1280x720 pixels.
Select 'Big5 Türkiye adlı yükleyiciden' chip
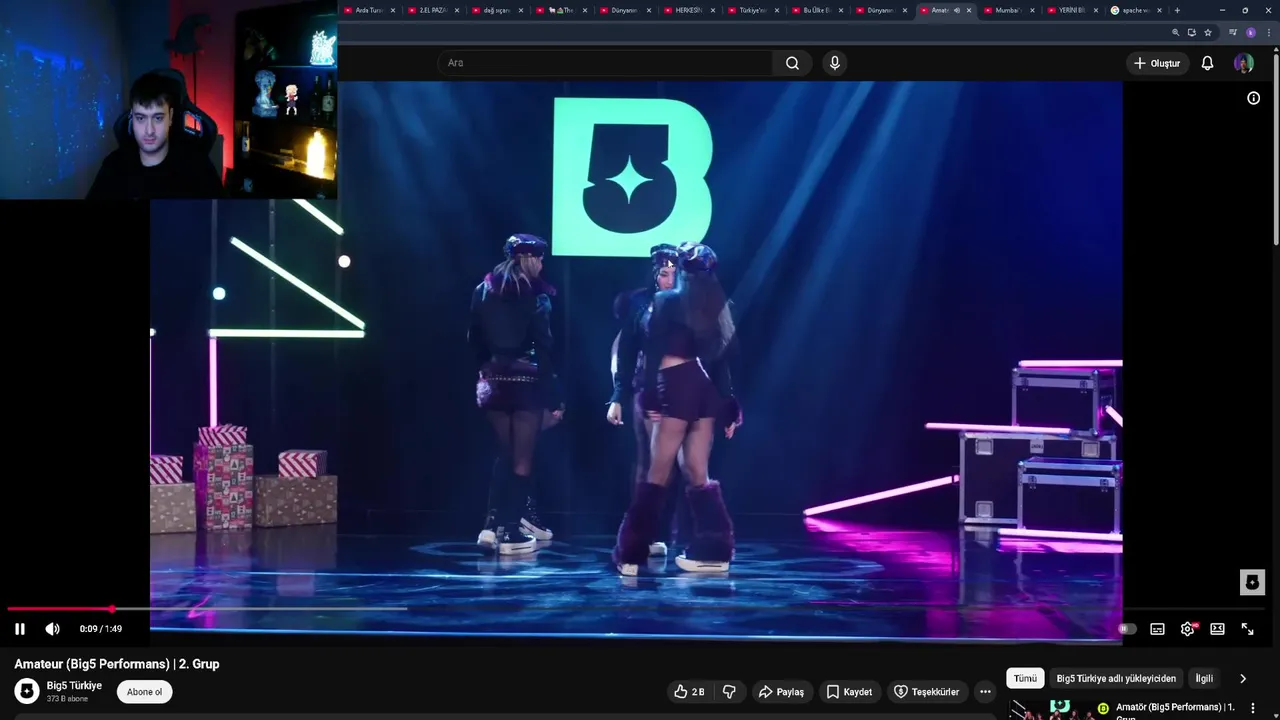[x=1116, y=678]
